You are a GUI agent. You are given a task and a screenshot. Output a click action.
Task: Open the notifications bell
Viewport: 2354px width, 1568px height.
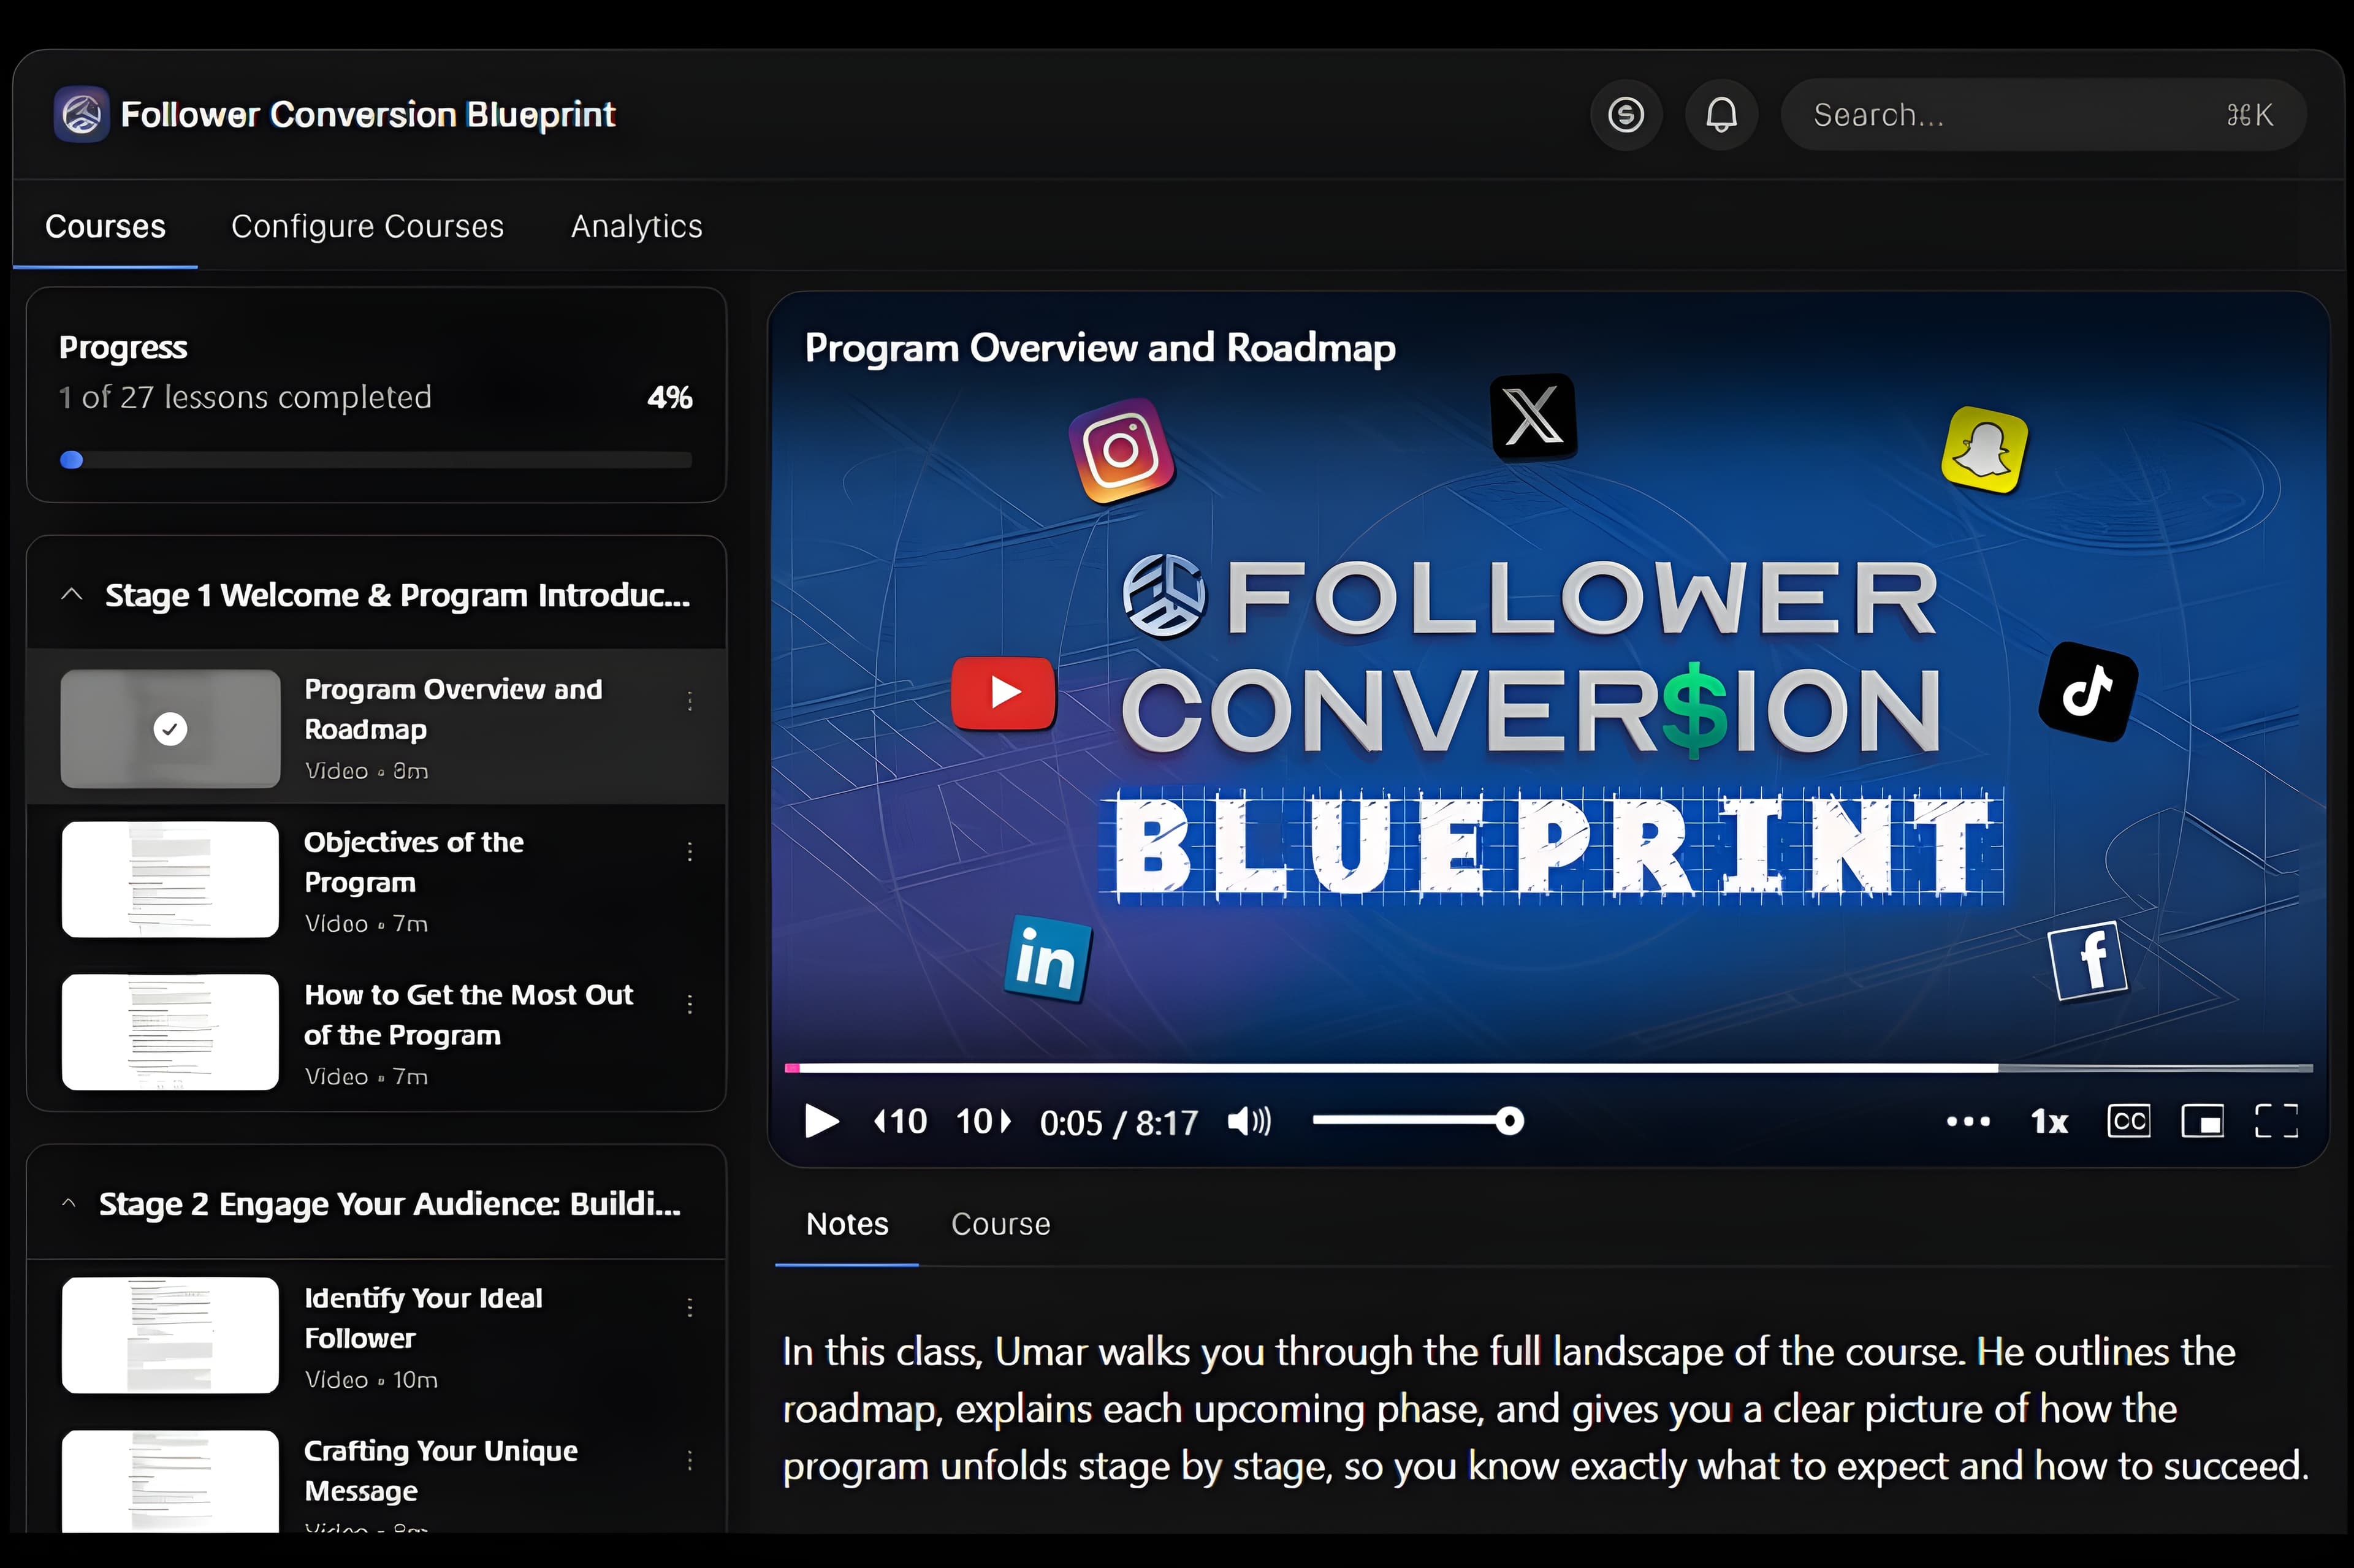pos(1721,115)
